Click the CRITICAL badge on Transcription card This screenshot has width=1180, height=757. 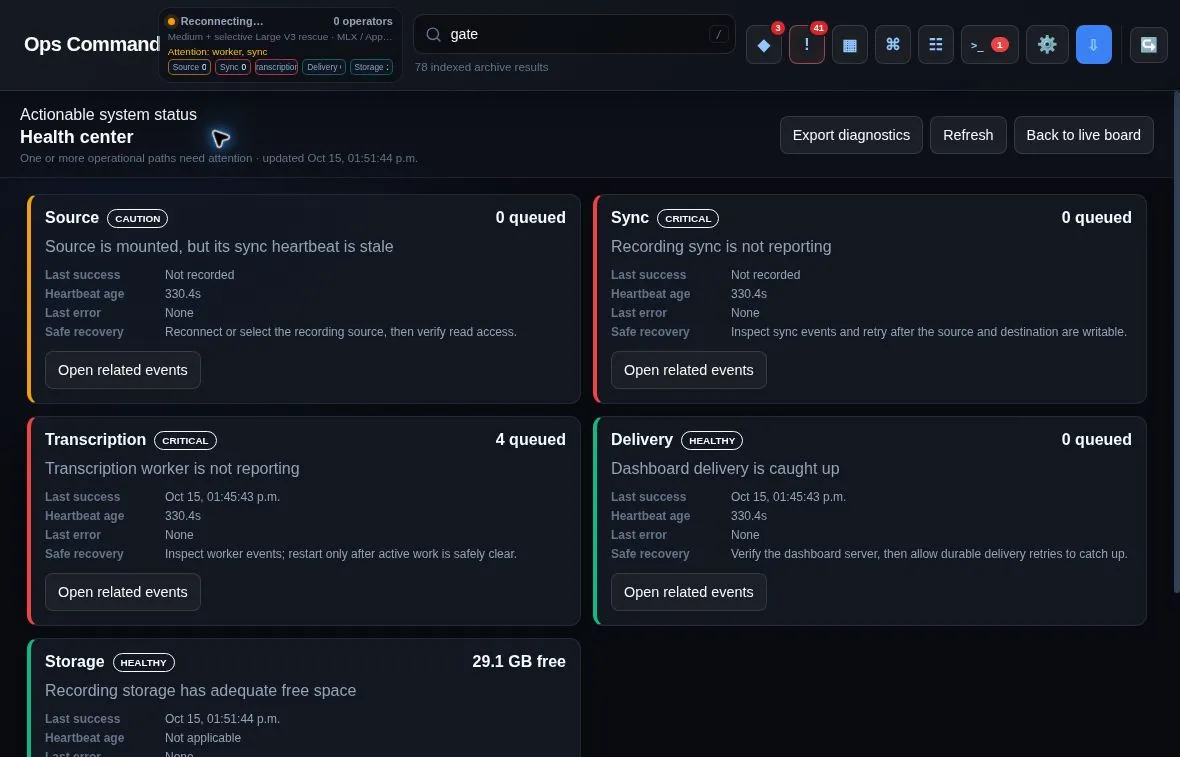tap(185, 440)
